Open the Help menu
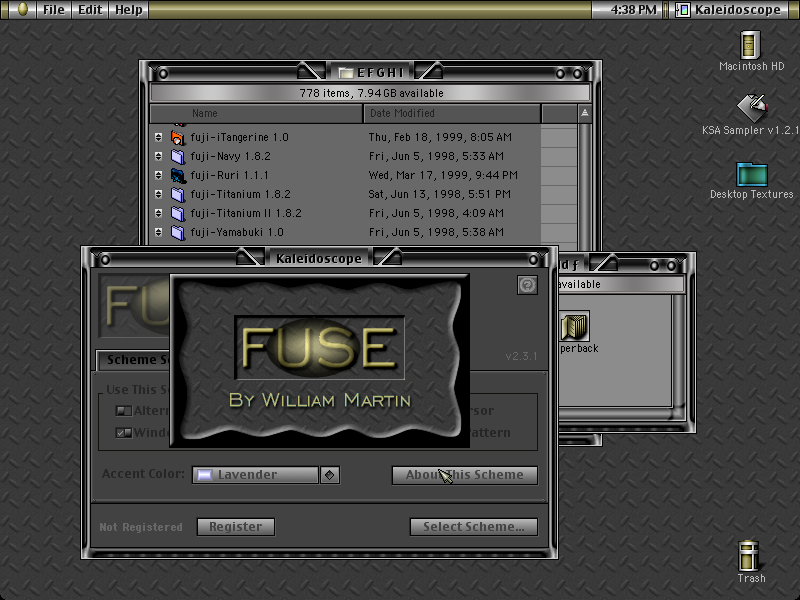The width and height of the screenshot is (800, 600). coord(129,10)
